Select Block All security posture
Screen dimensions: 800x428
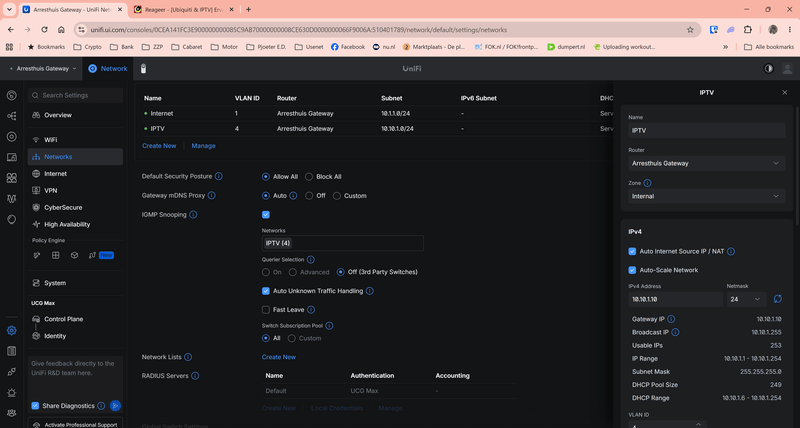(309, 177)
